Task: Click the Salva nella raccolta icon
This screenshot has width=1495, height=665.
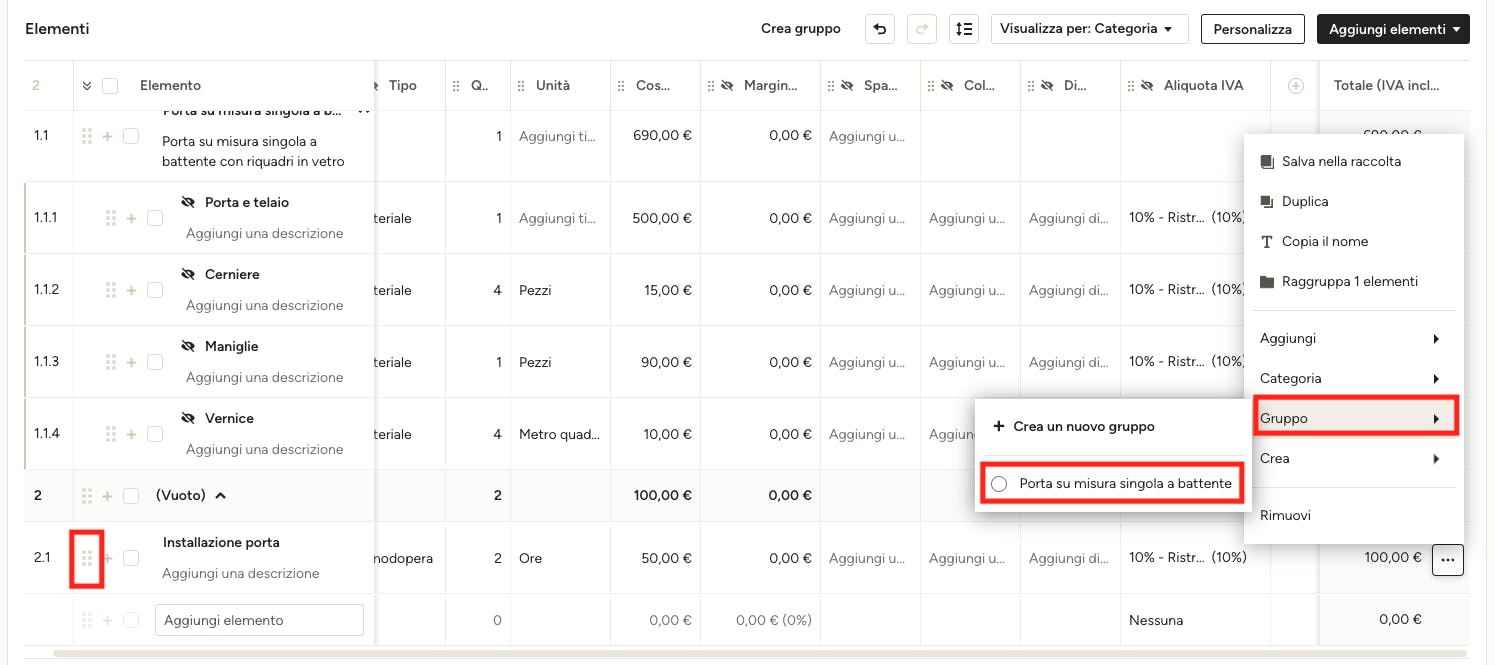Action: pos(1267,161)
